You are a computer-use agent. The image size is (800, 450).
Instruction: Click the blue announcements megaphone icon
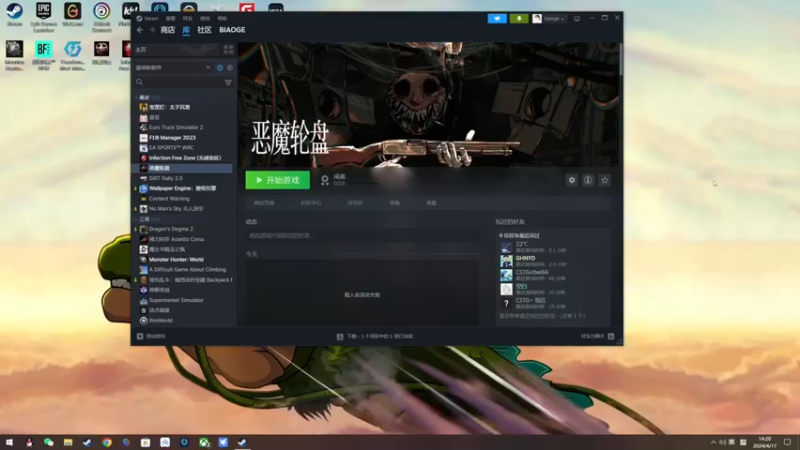click(x=497, y=18)
